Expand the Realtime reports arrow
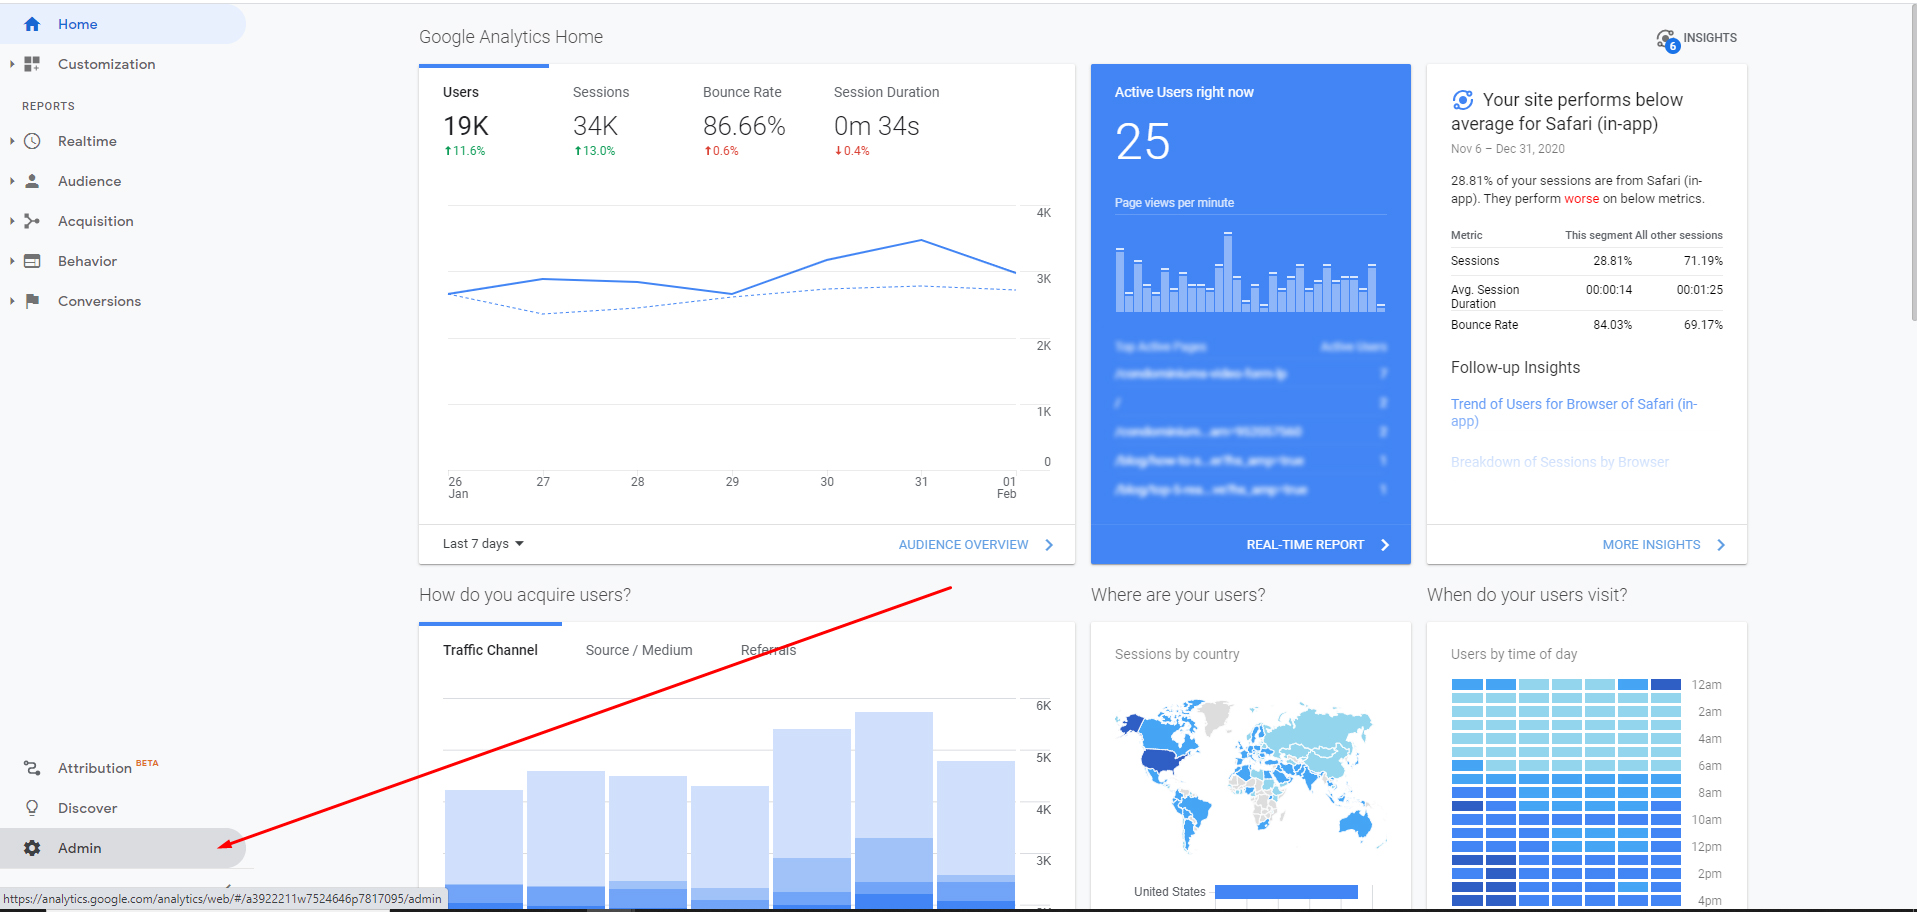1917x912 pixels. coord(12,141)
